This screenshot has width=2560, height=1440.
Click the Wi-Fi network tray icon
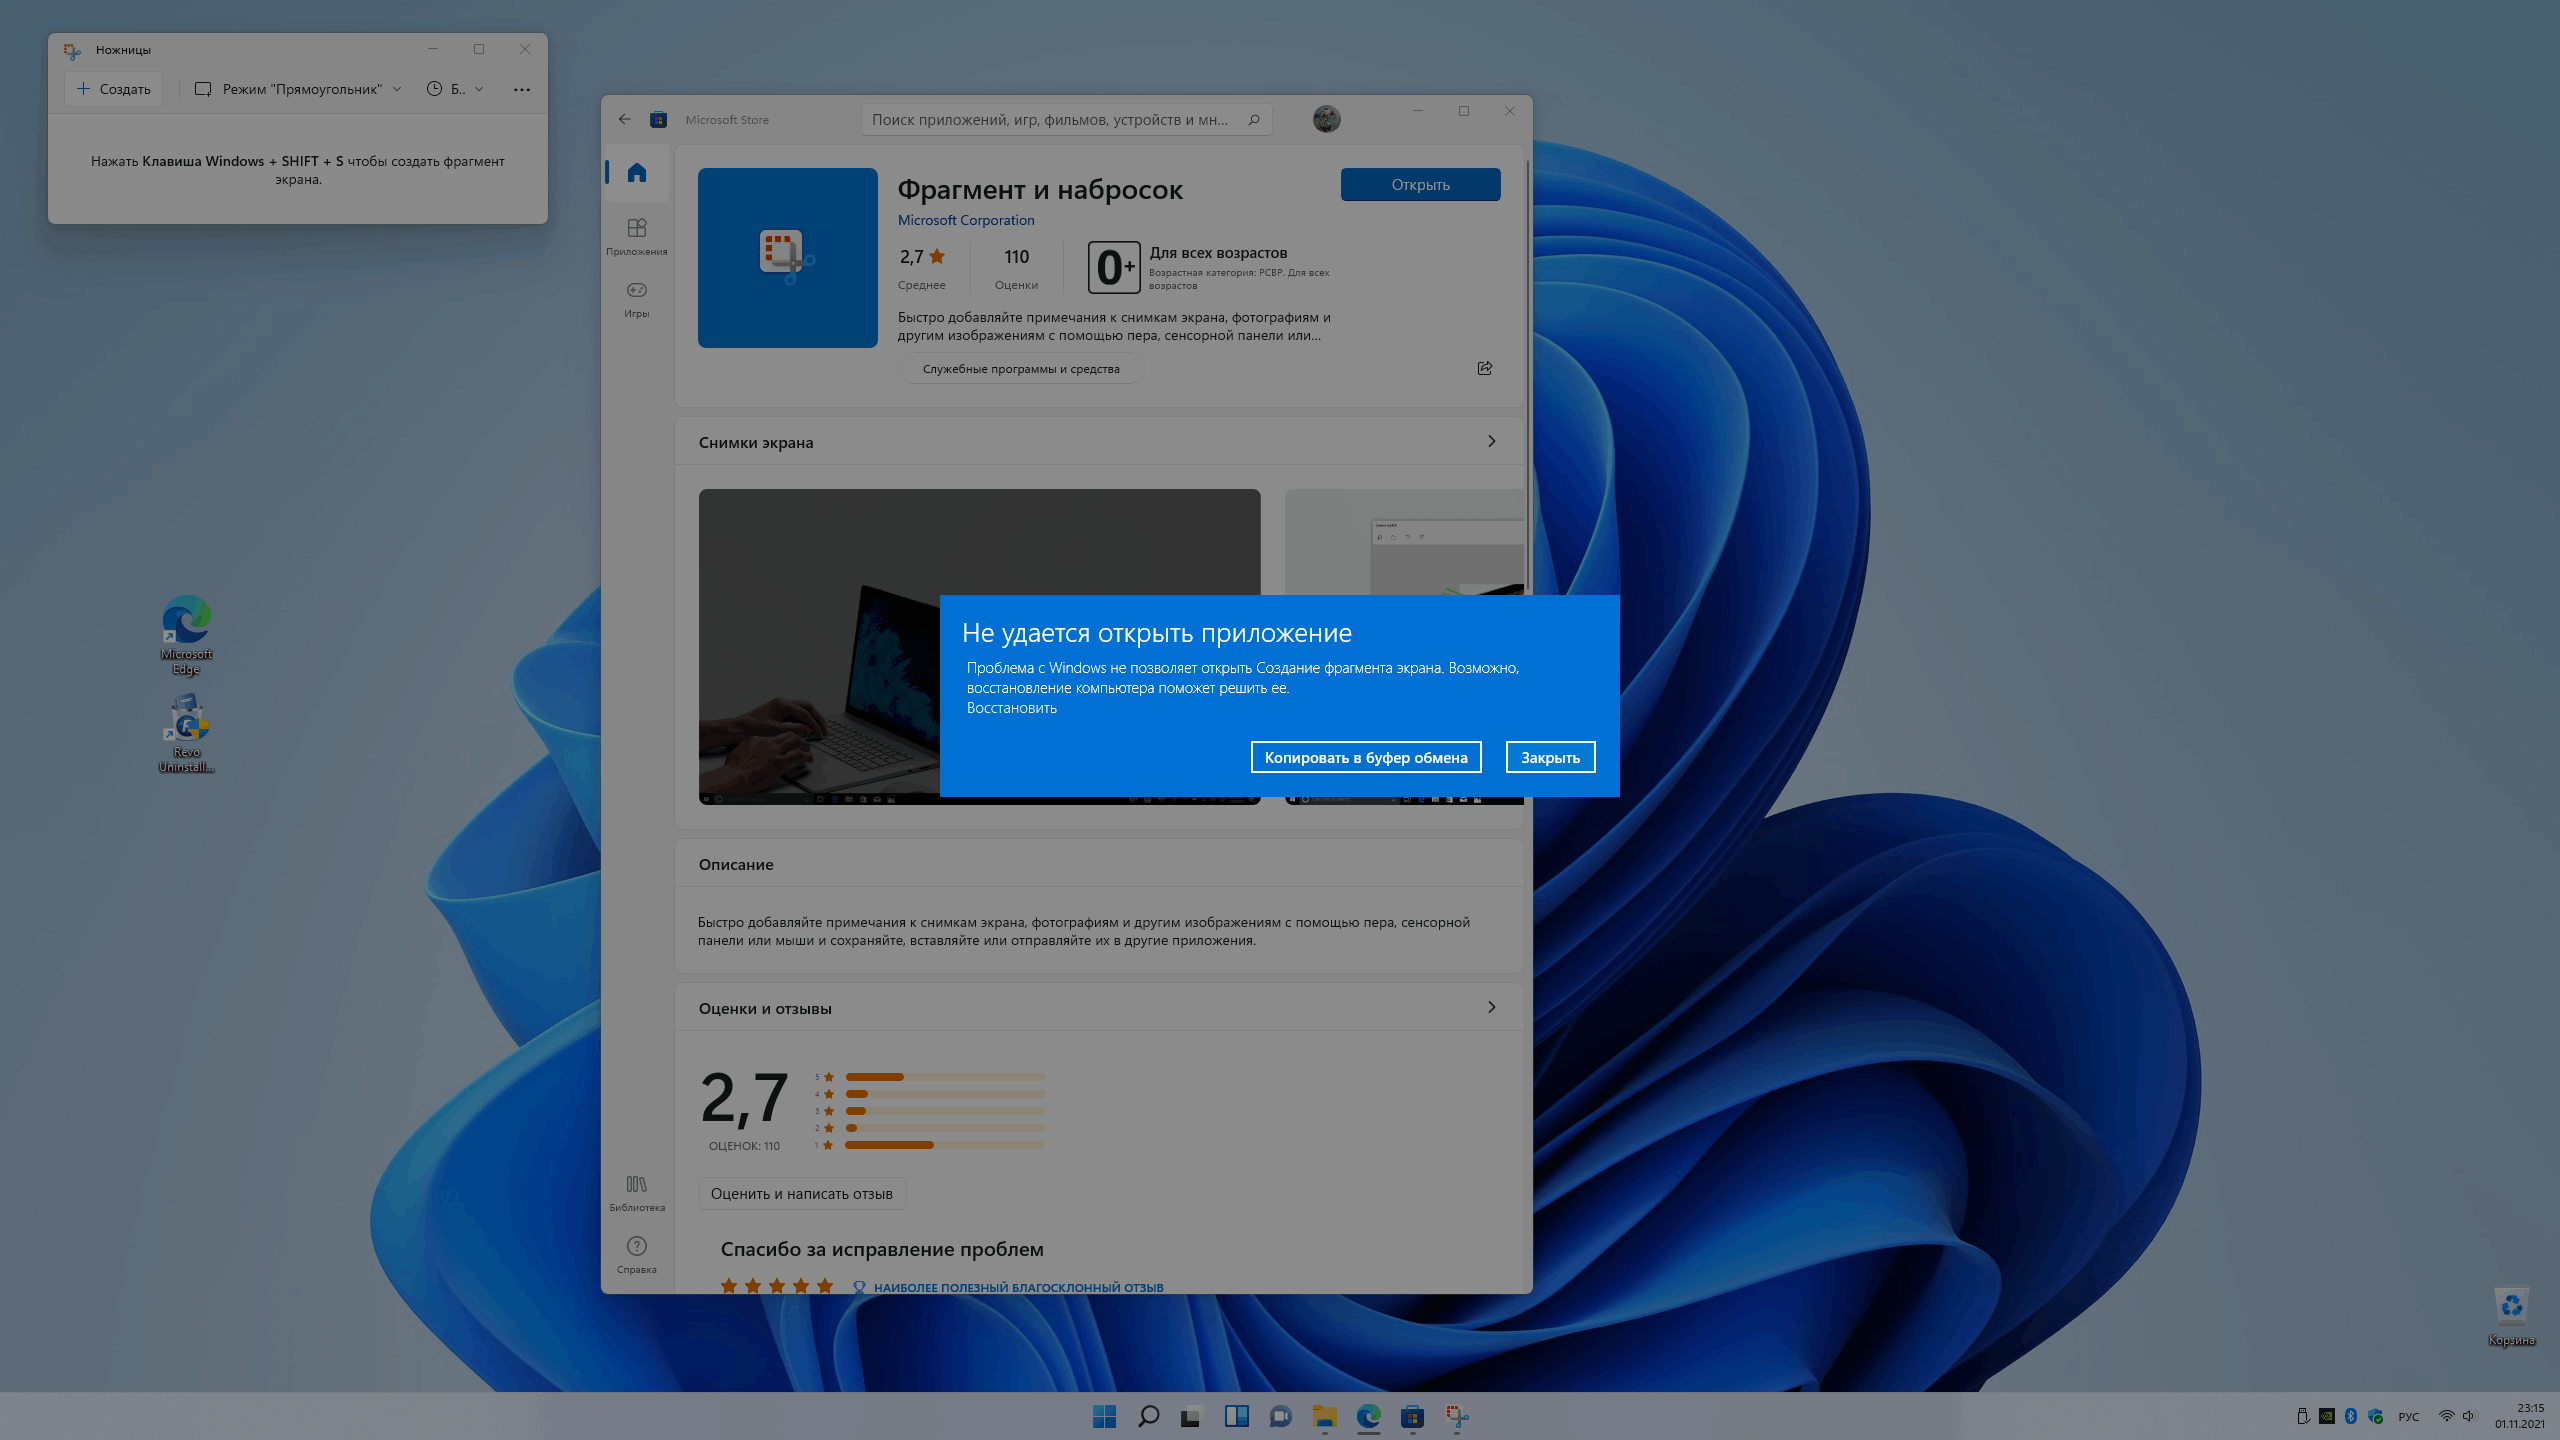point(2446,1416)
